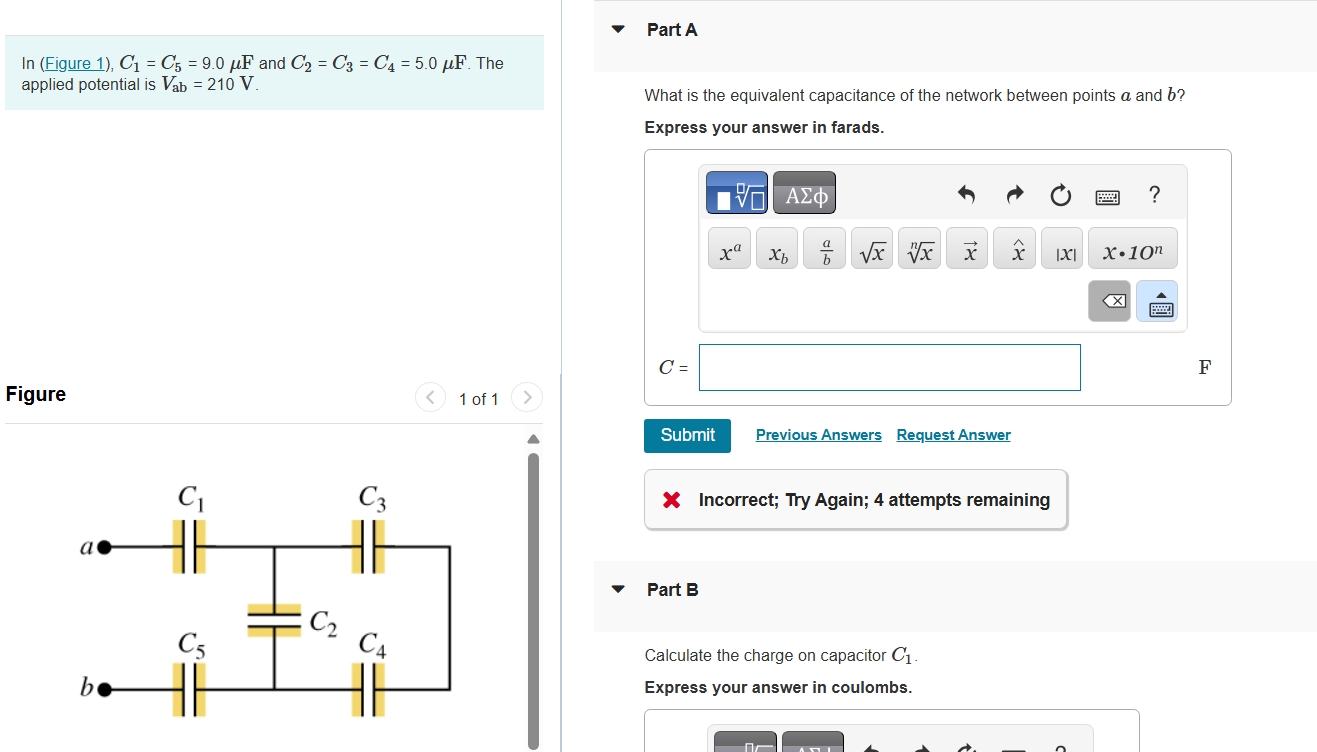
Task: Select the reset/clear circular arrow icon
Action: pyautogui.click(x=1060, y=196)
